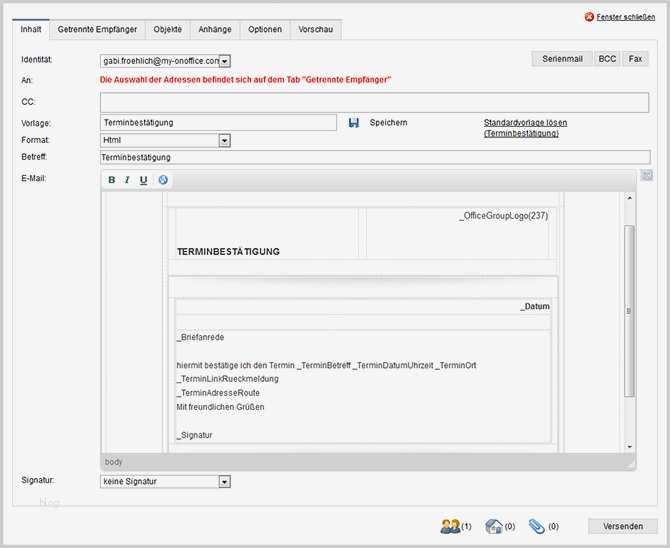Click the editor vertical scrollbar thumb
The image size is (670, 548).
click(629, 311)
